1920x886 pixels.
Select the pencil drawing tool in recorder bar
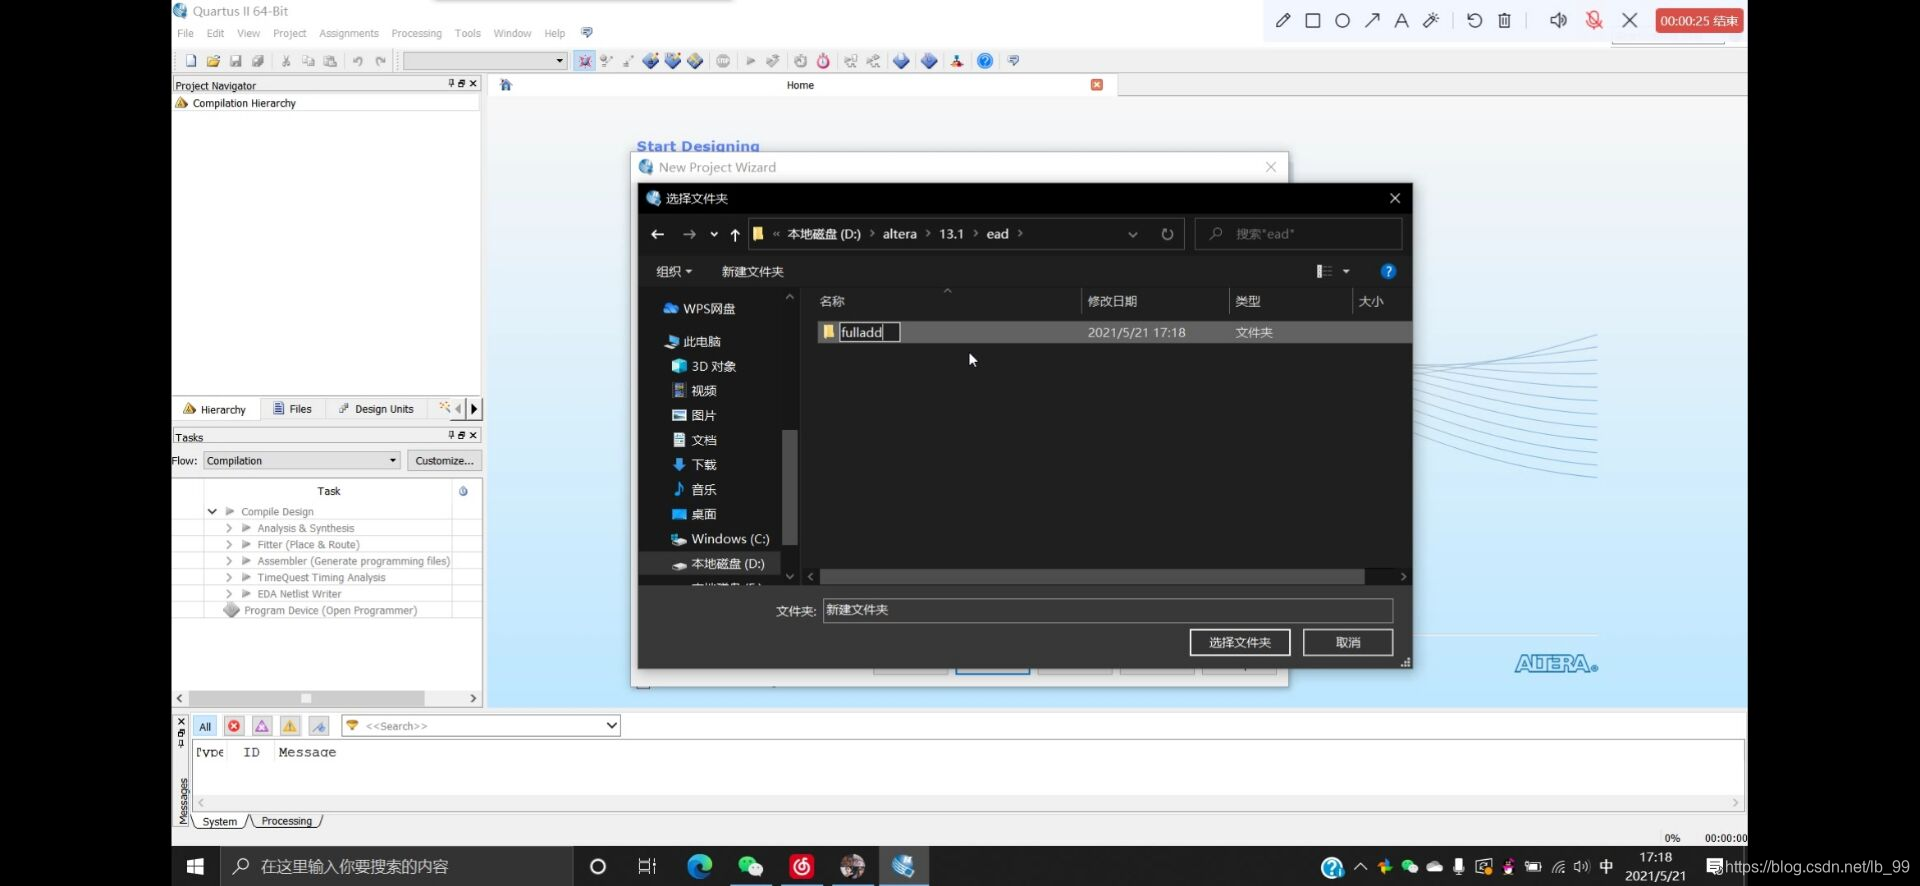tap(1283, 20)
